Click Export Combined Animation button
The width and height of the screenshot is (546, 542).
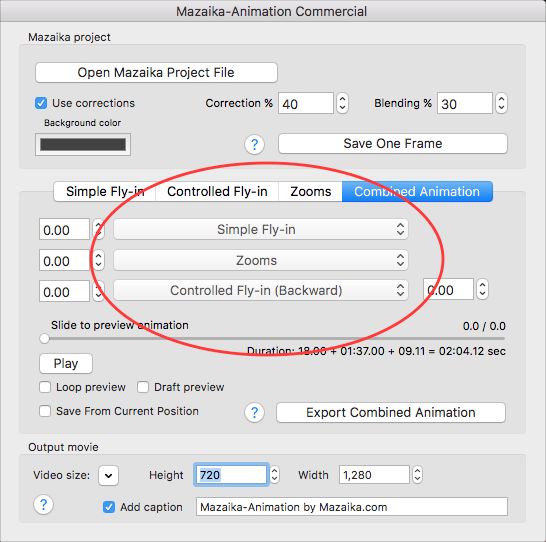click(391, 413)
